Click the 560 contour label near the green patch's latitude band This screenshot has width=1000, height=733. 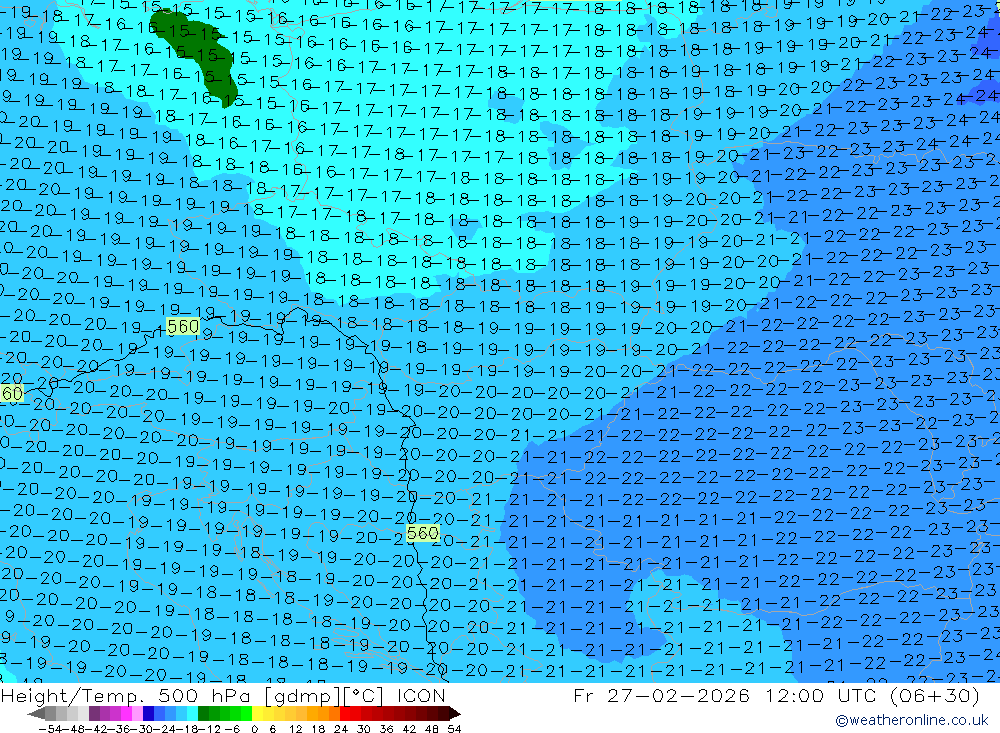coord(182,327)
